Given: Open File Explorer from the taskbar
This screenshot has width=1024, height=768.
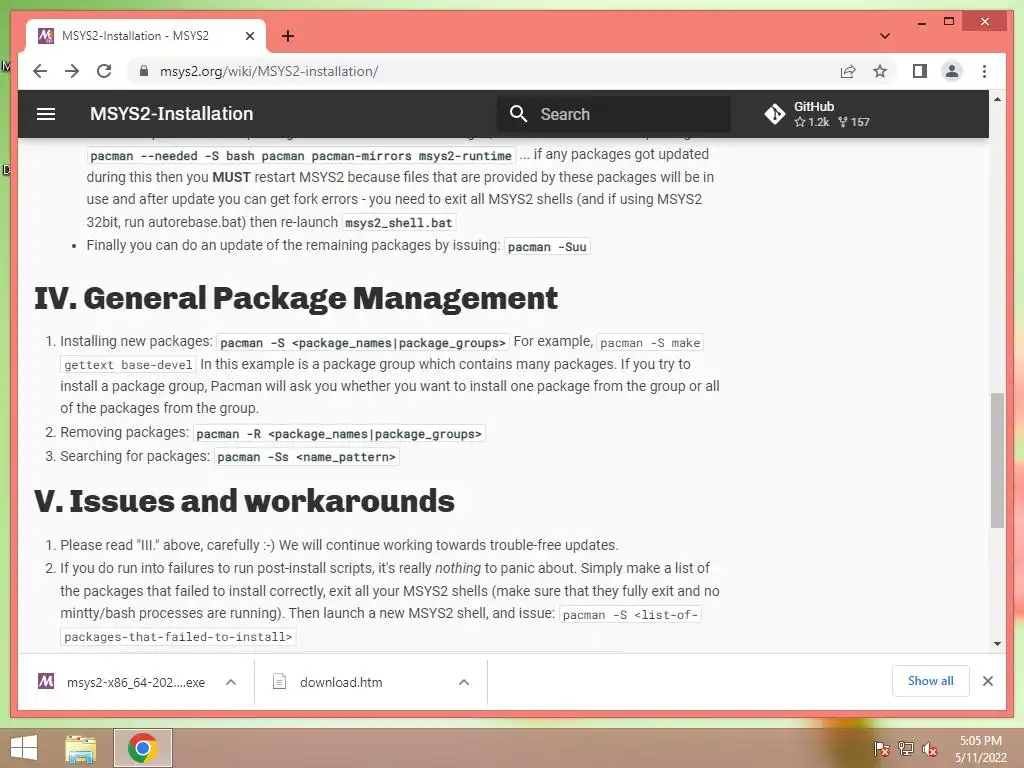Looking at the screenshot, I should [x=81, y=748].
